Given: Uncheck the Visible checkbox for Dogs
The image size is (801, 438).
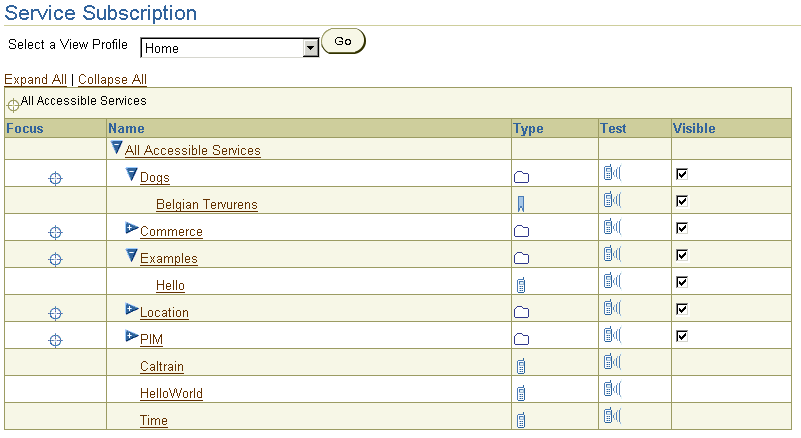Looking at the screenshot, I should point(682,174).
